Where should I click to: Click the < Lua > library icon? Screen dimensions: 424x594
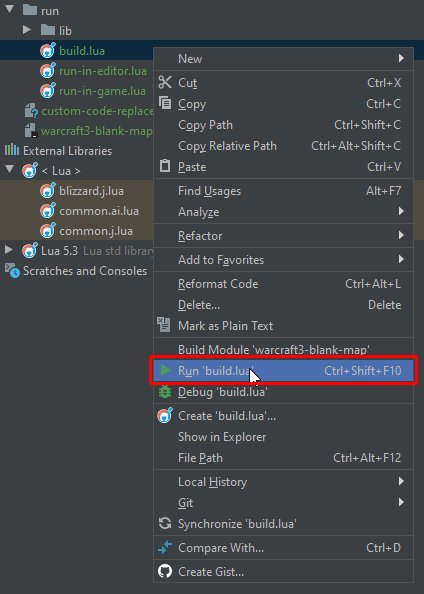tap(30, 170)
